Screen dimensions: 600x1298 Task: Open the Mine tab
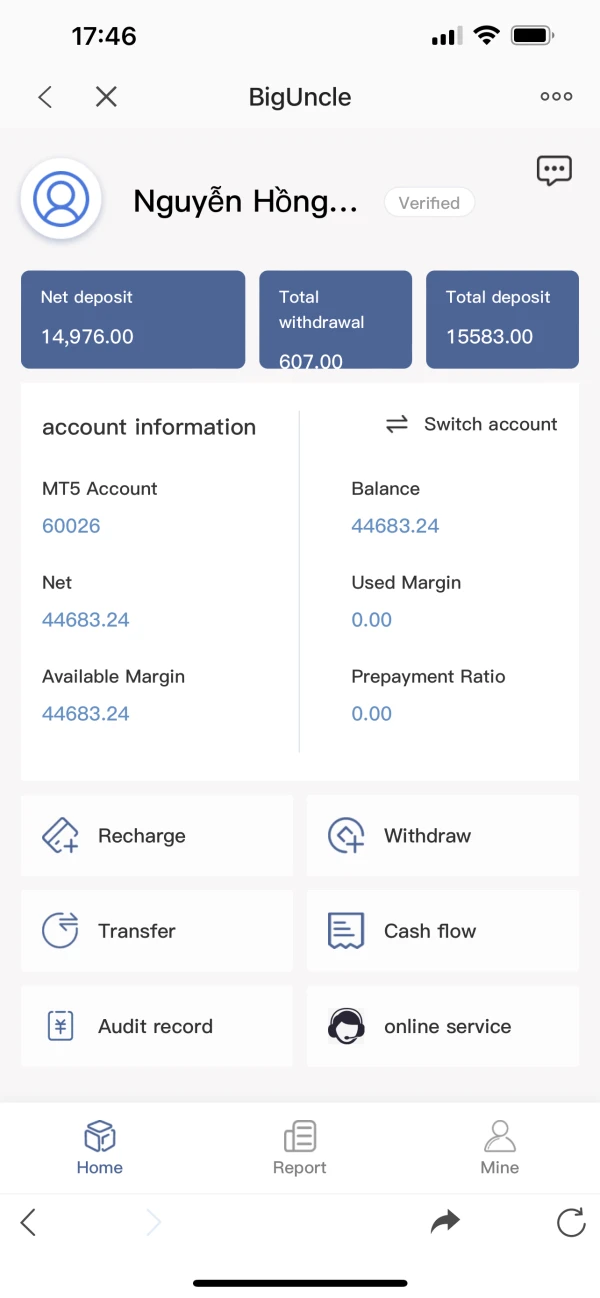499,1148
